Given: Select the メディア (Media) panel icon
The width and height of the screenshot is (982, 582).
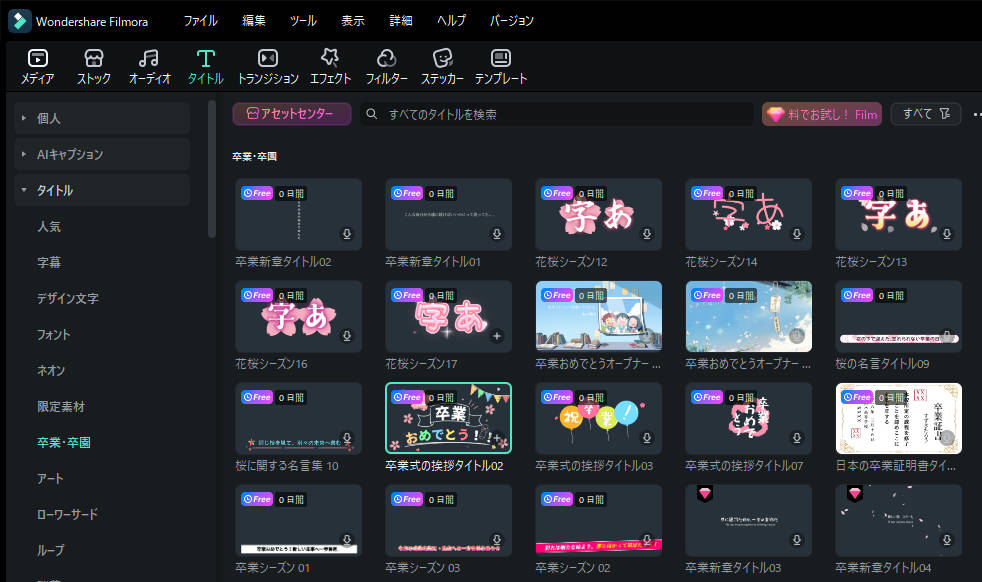Looking at the screenshot, I should point(37,66).
